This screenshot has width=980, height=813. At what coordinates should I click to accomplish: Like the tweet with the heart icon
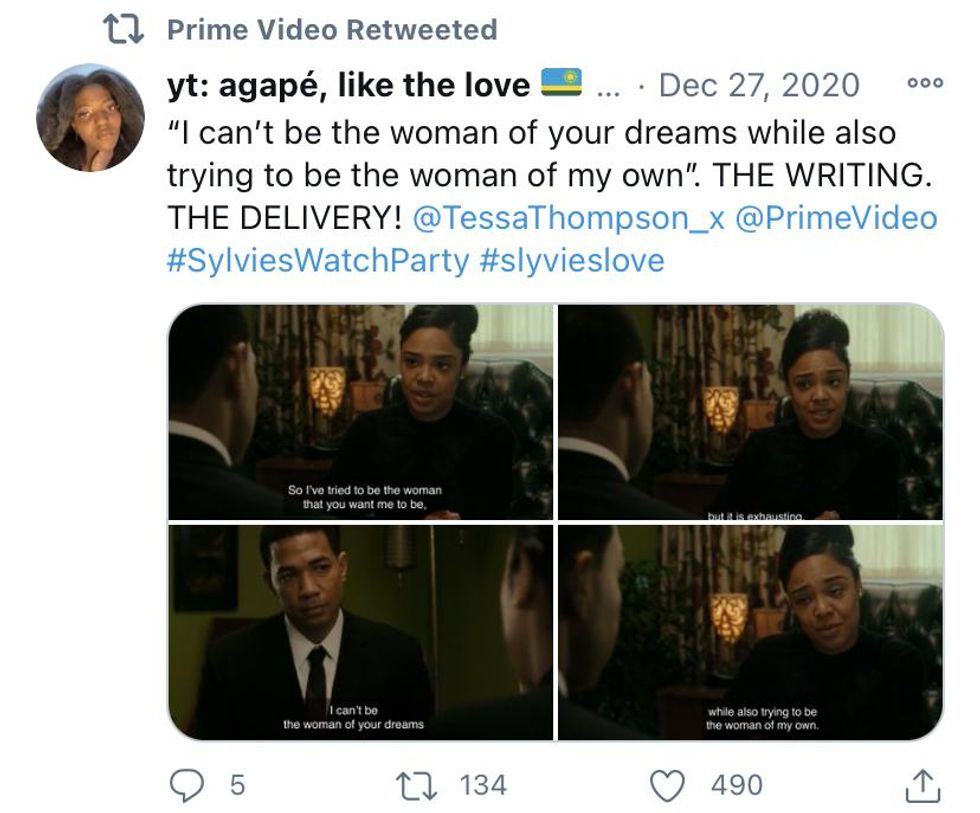point(667,785)
